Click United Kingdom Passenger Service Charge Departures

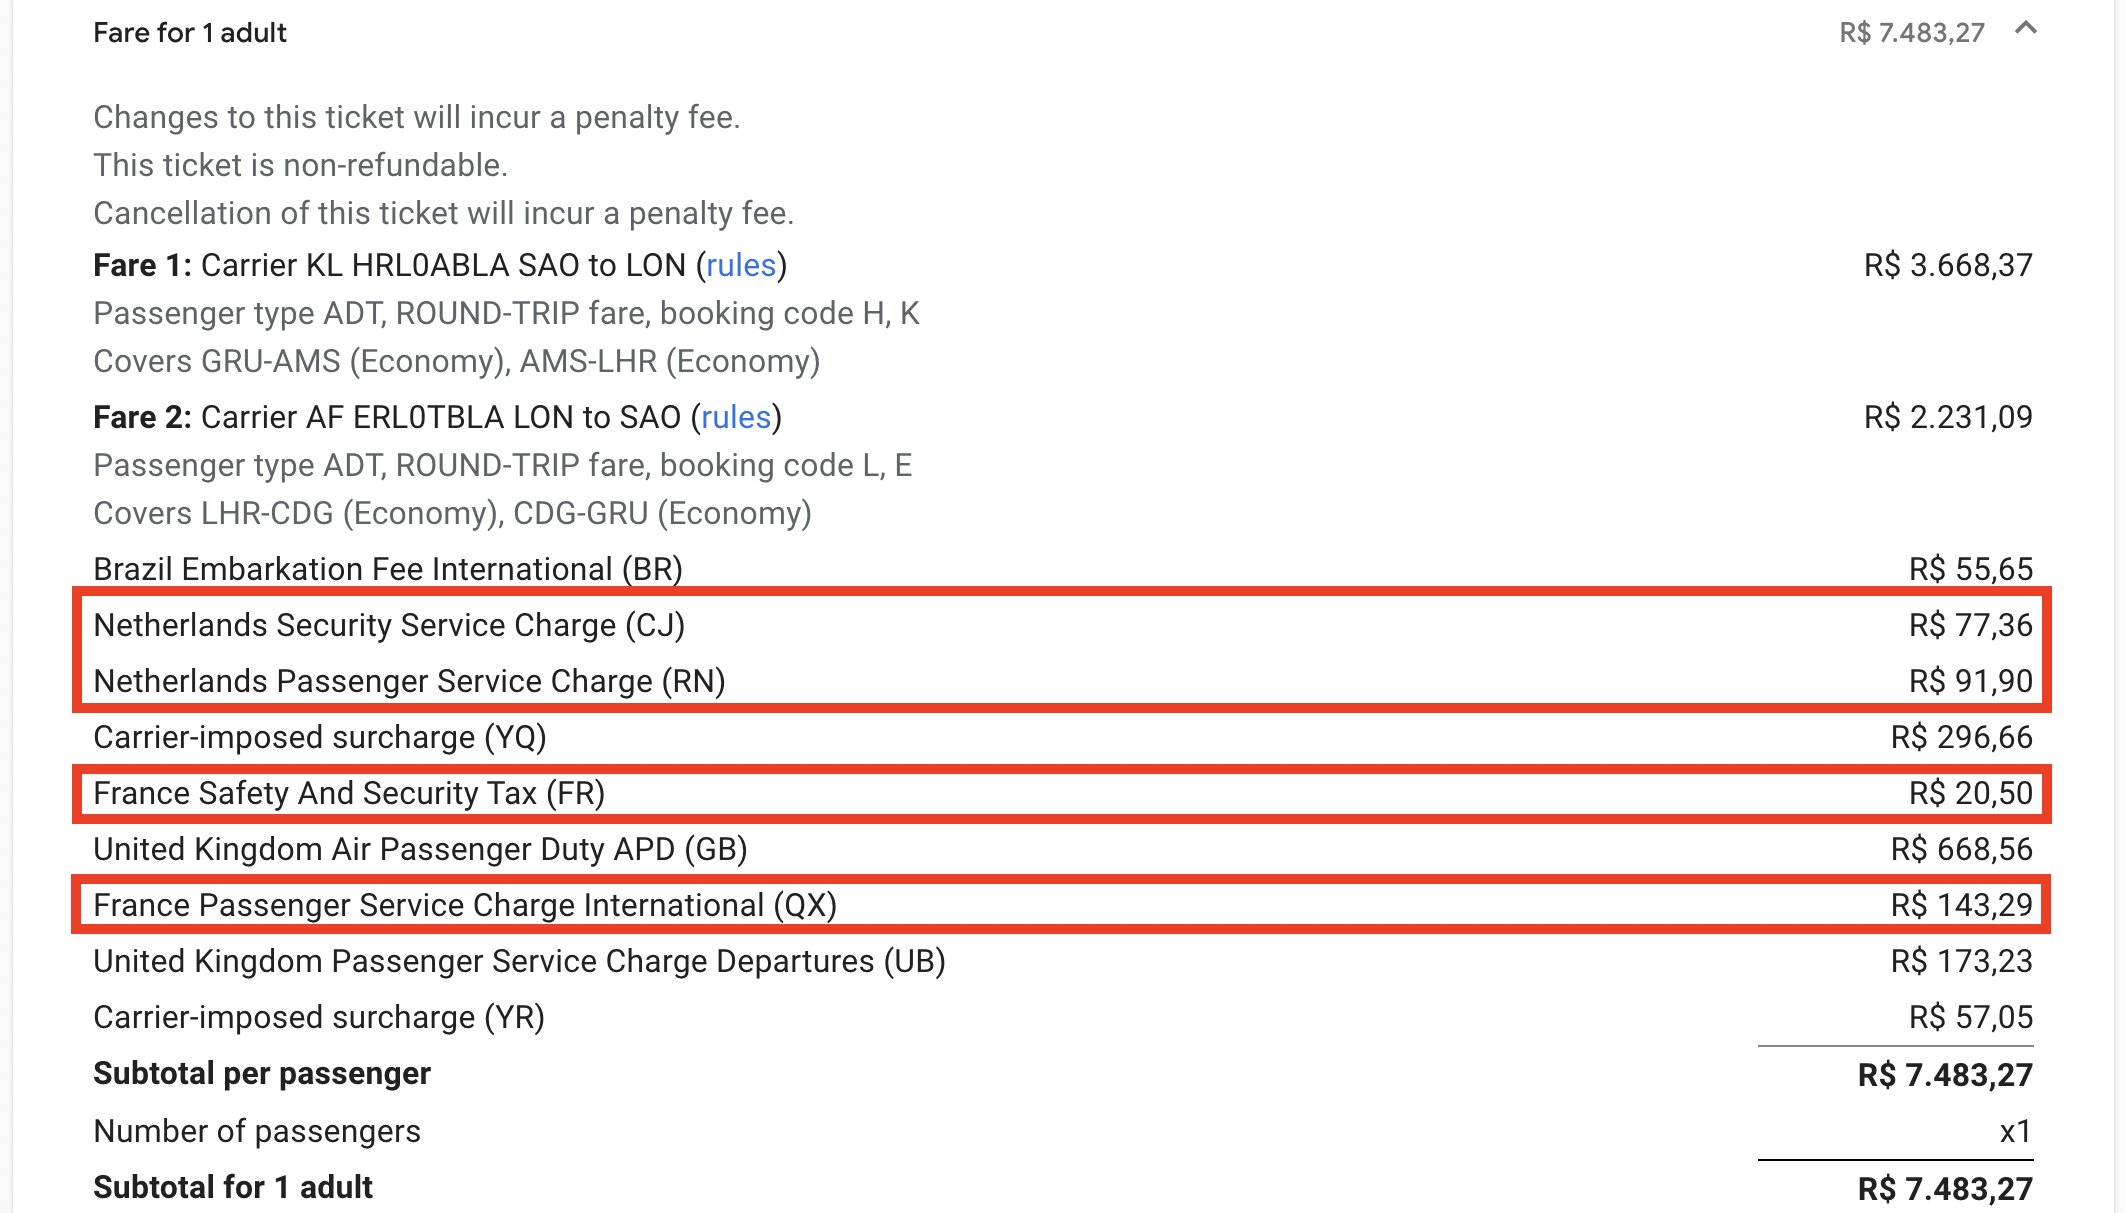pyautogui.click(x=1063, y=961)
